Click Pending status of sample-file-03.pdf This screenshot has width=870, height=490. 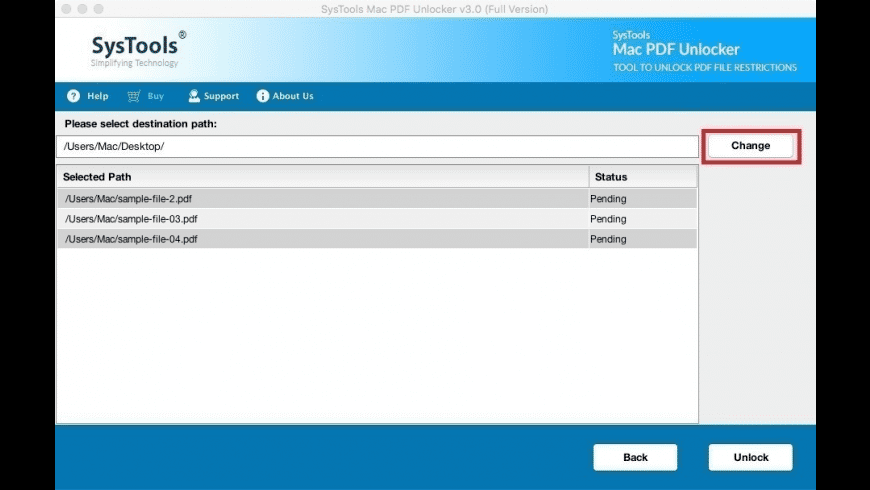[x=608, y=219]
